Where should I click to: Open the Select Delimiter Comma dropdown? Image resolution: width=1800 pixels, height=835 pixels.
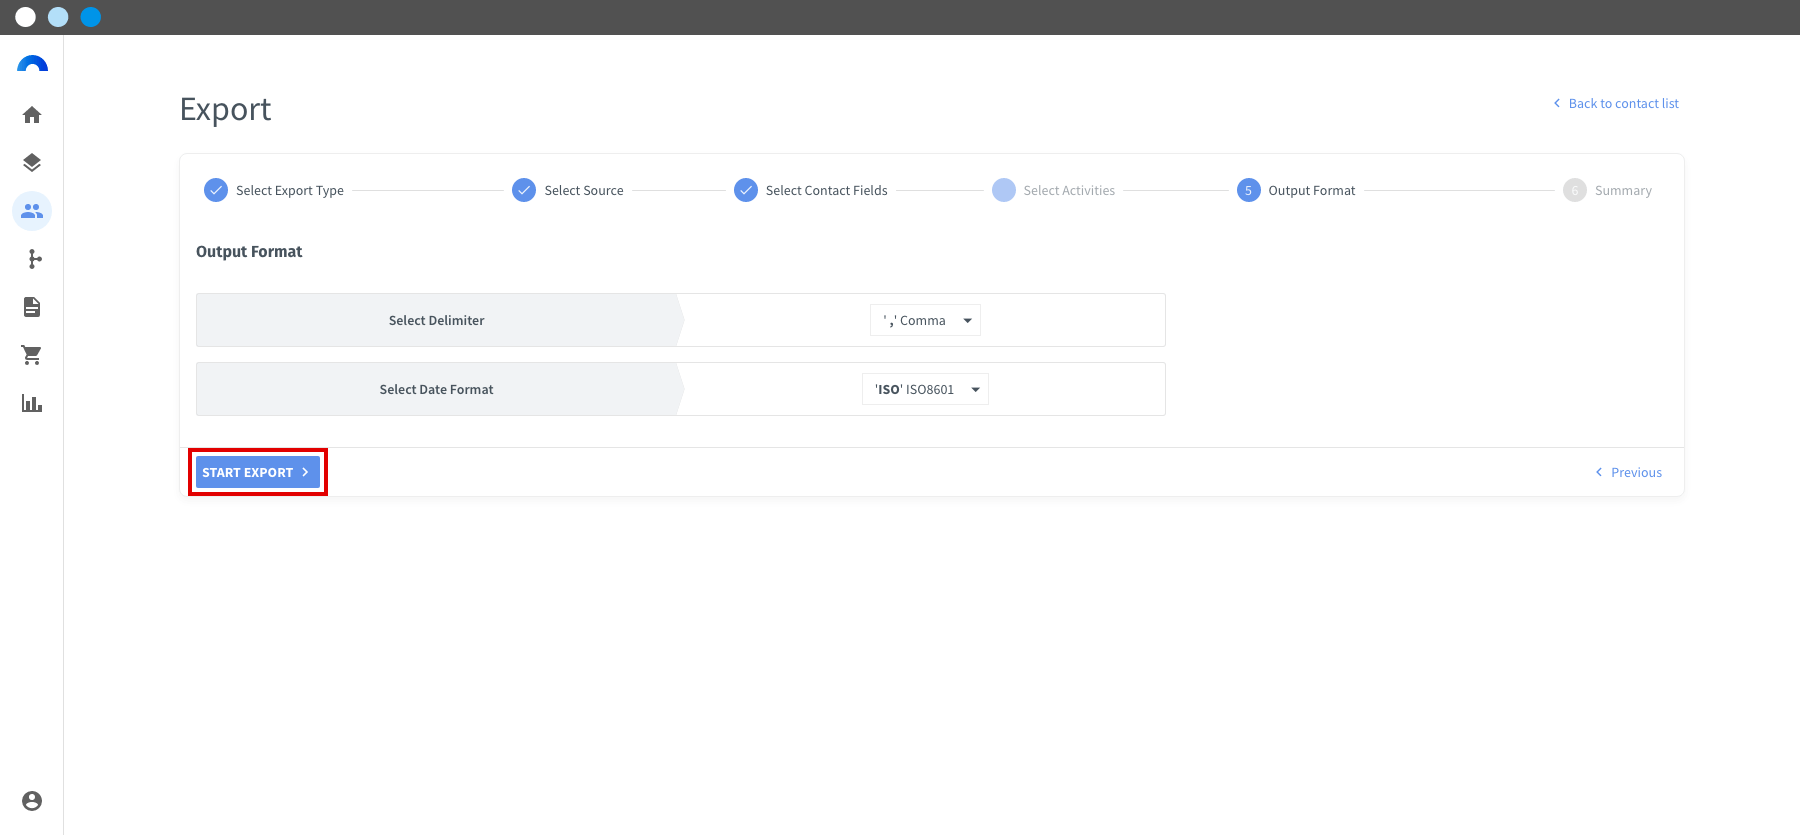(925, 320)
